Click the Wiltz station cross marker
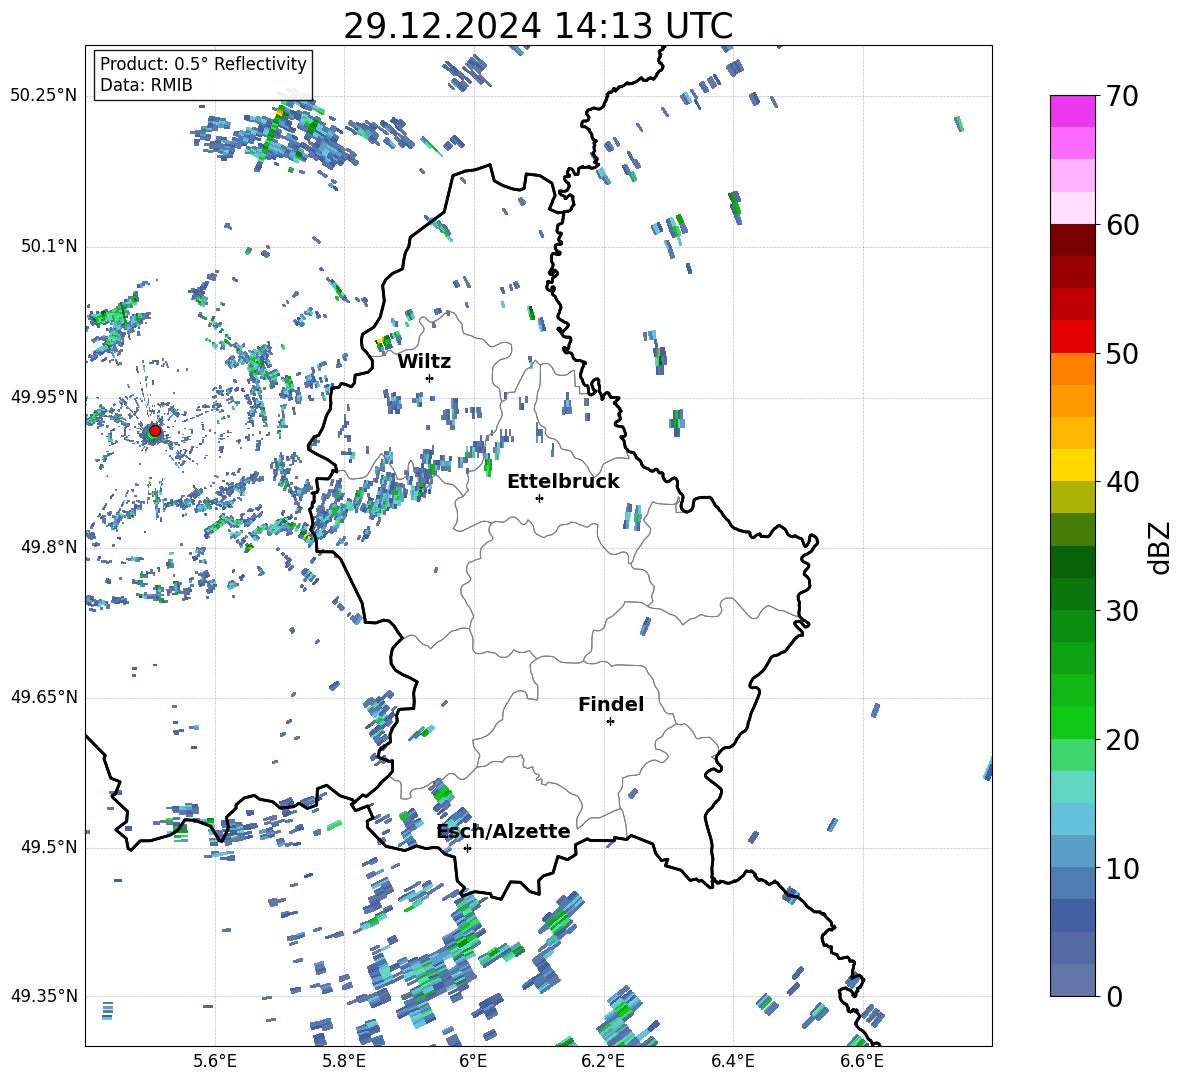Viewport: 1184px width, 1081px height. 430,378
